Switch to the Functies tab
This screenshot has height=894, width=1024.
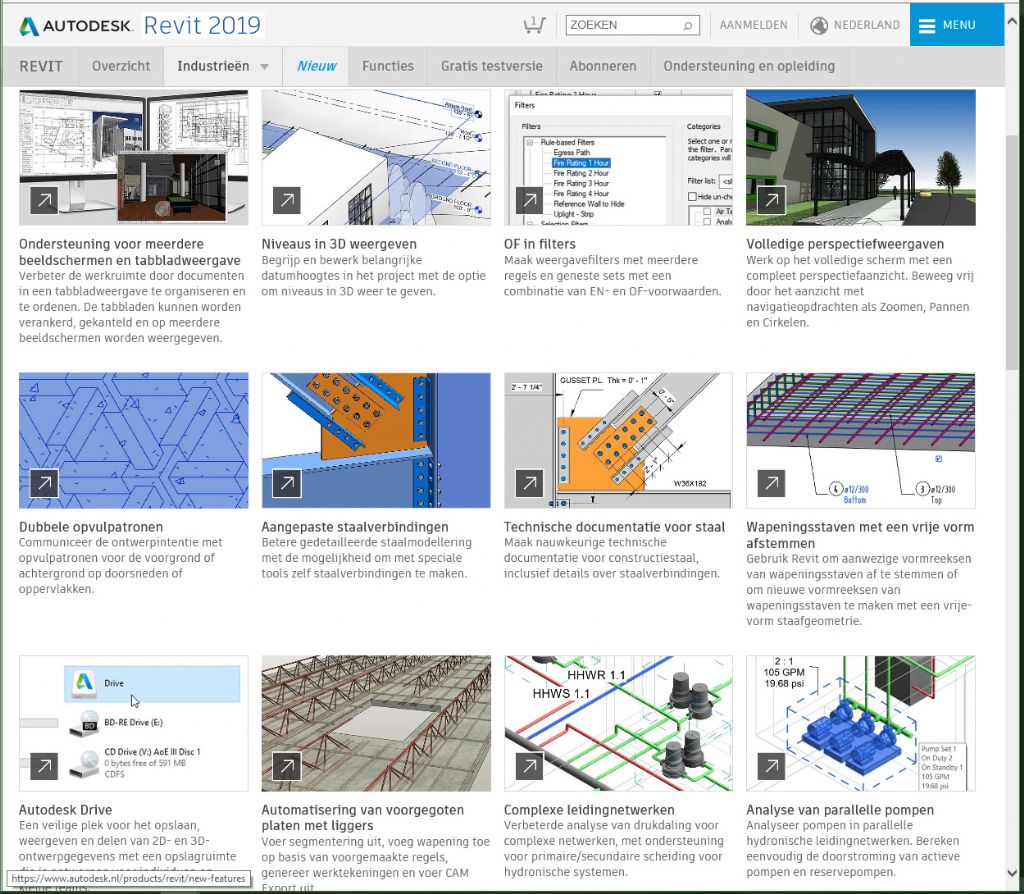pos(388,66)
